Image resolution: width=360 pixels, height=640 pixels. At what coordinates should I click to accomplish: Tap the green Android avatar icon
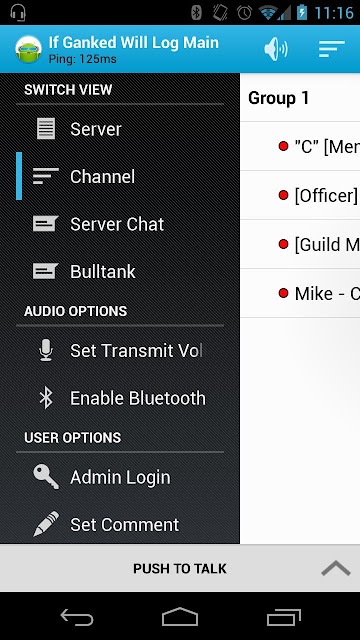[29, 49]
